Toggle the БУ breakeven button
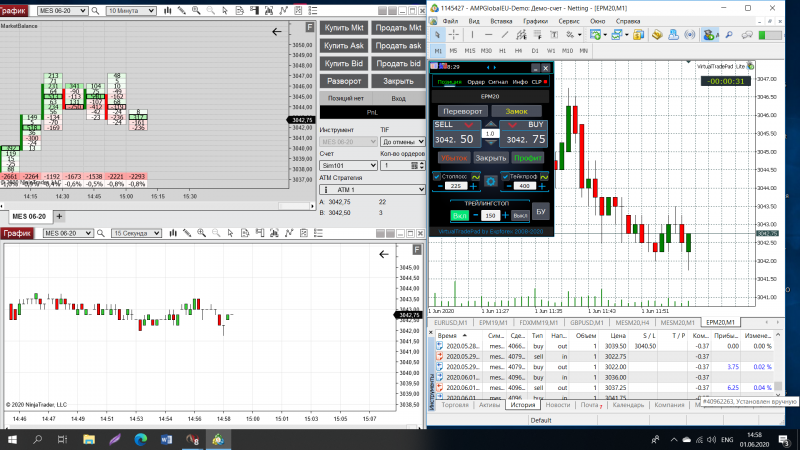Viewport: 800px width, 450px height. coord(541,211)
